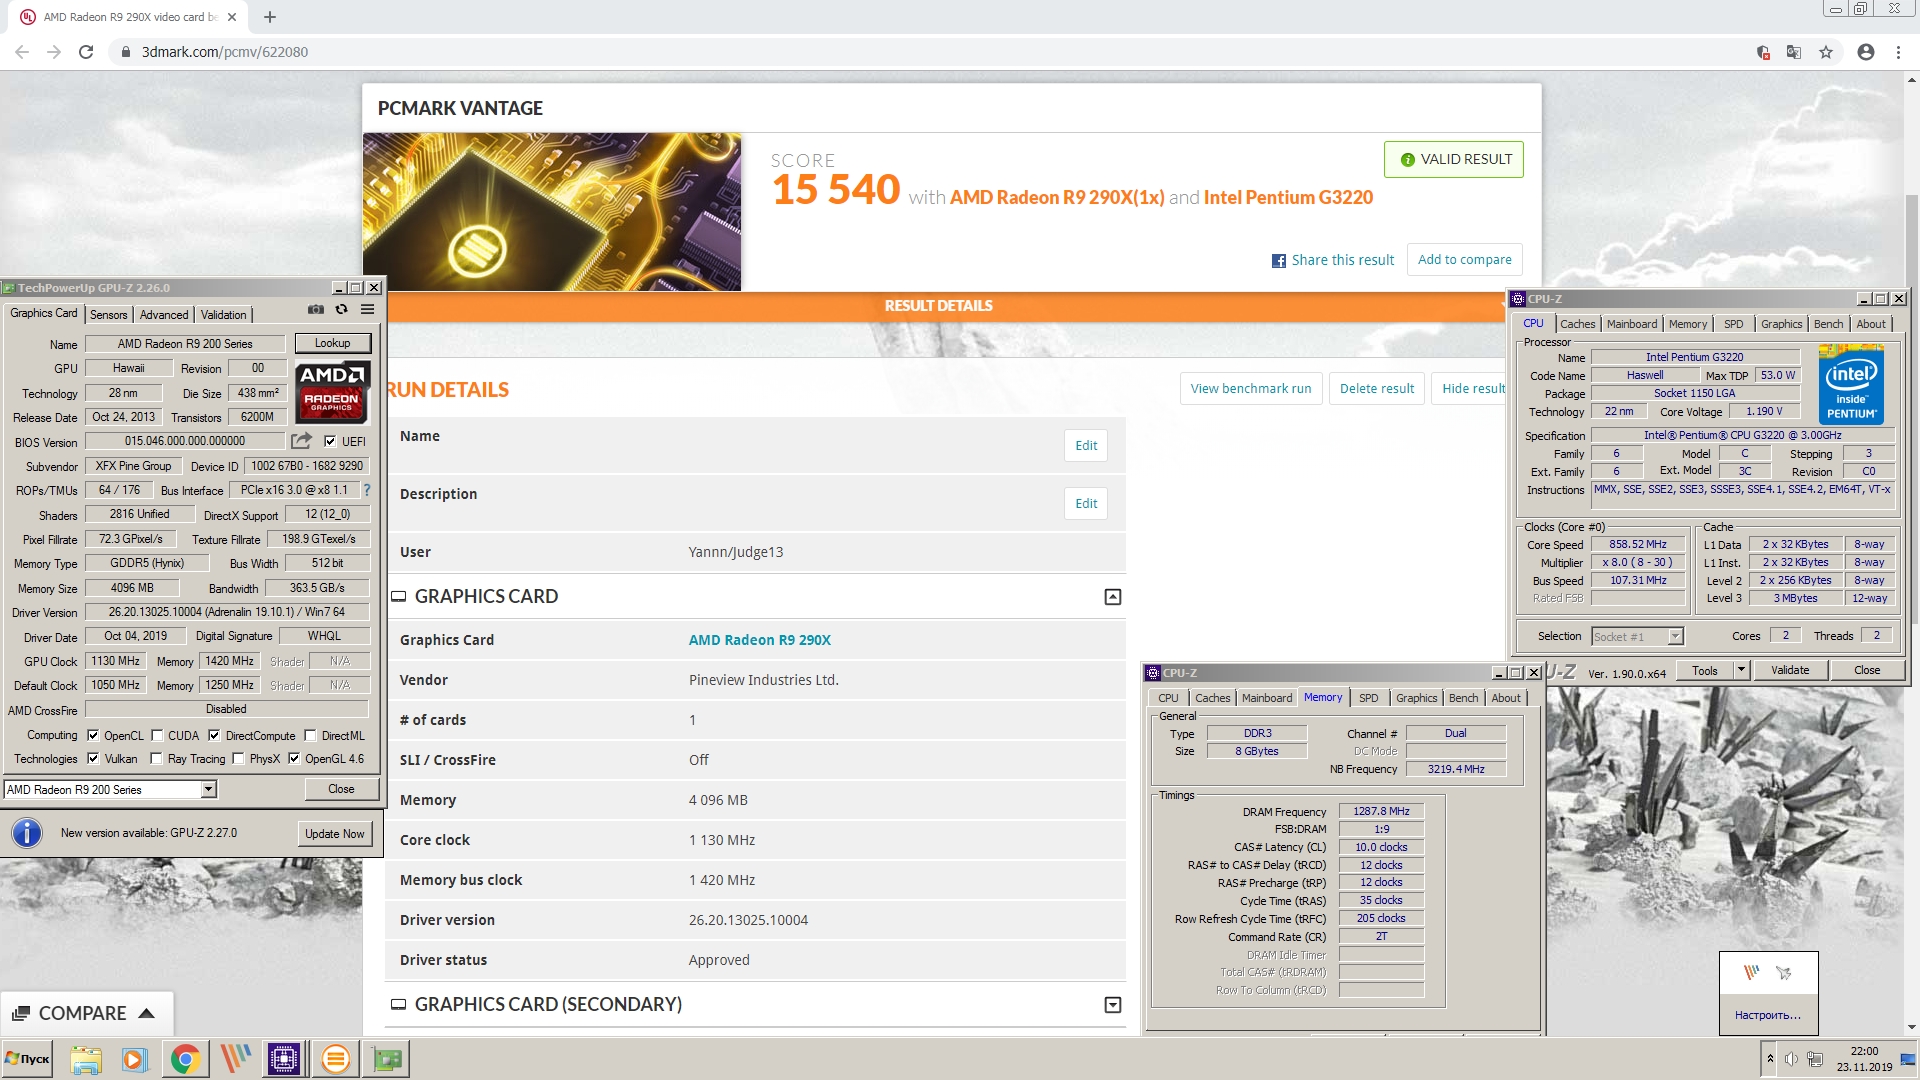Click the browser reload page icon
Screen dimensions: 1920x1080
(x=86, y=52)
